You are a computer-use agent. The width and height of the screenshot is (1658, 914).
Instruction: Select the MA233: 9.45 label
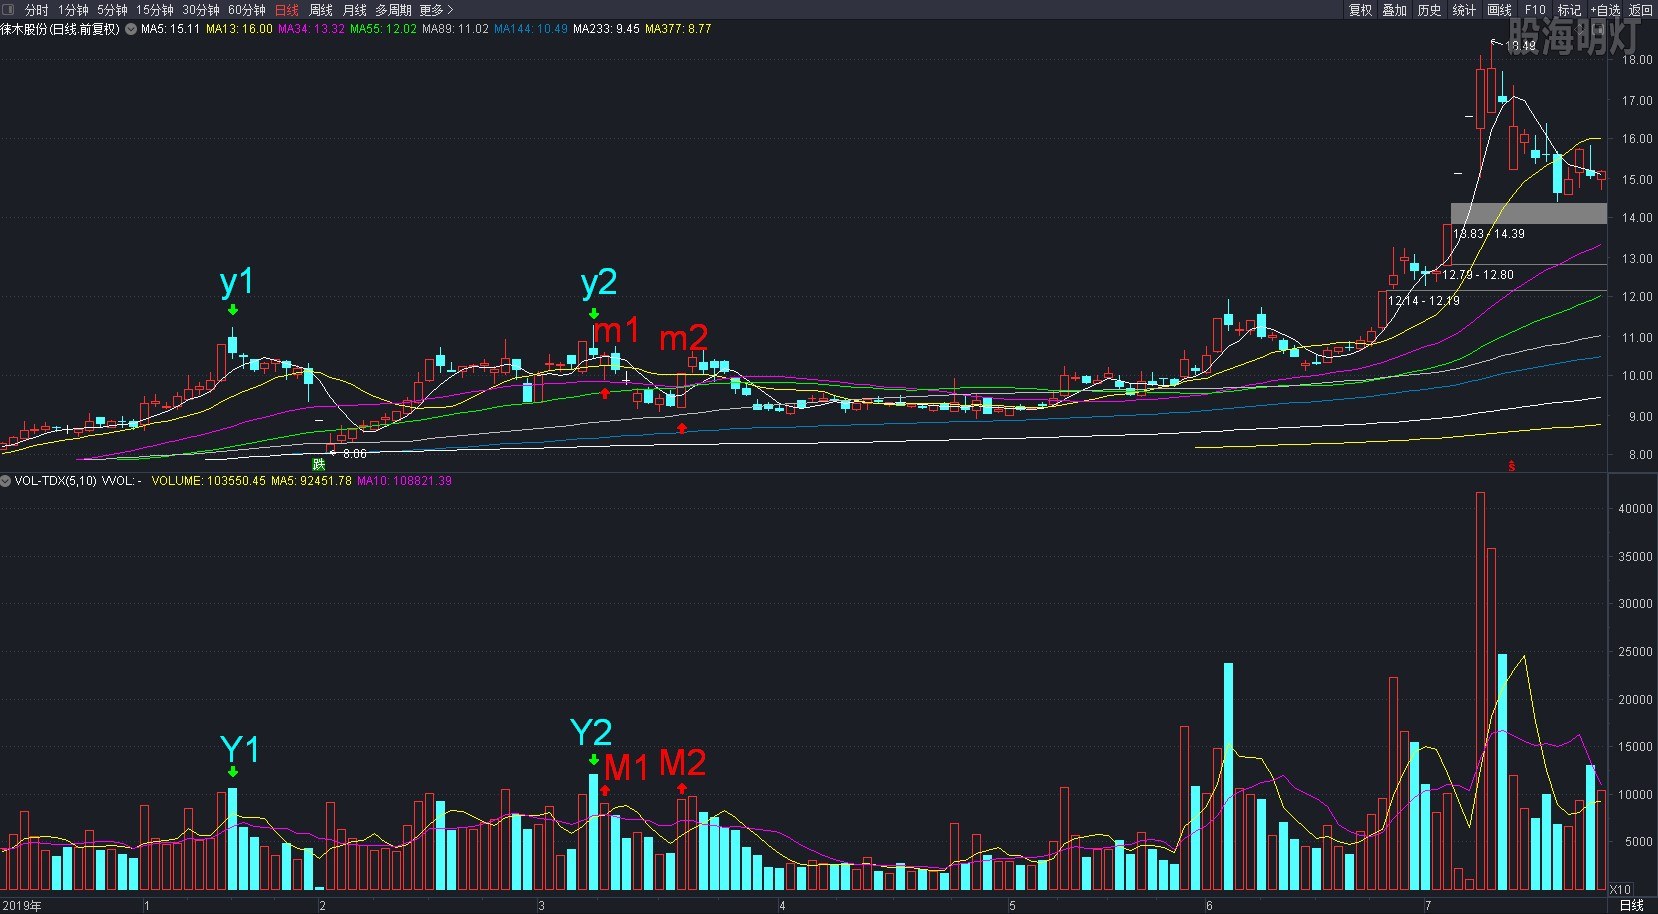click(x=606, y=29)
